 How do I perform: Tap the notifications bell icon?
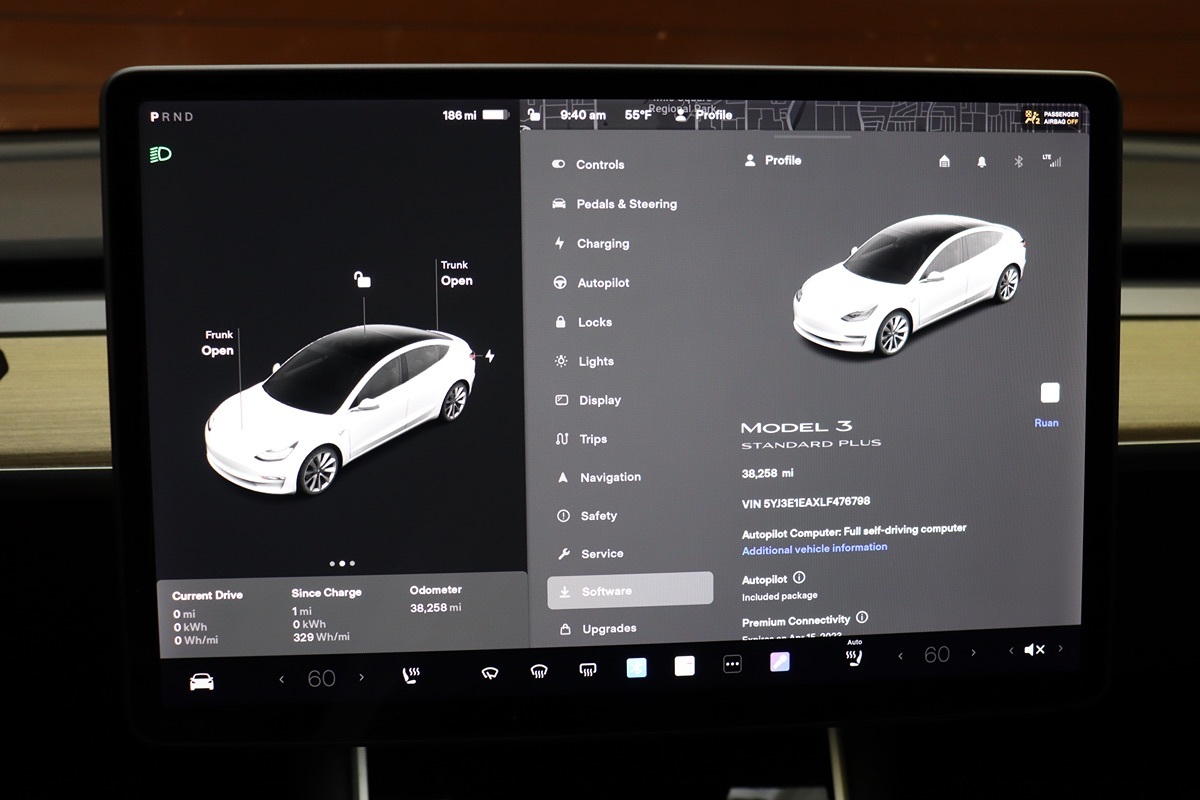coord(982,162)
